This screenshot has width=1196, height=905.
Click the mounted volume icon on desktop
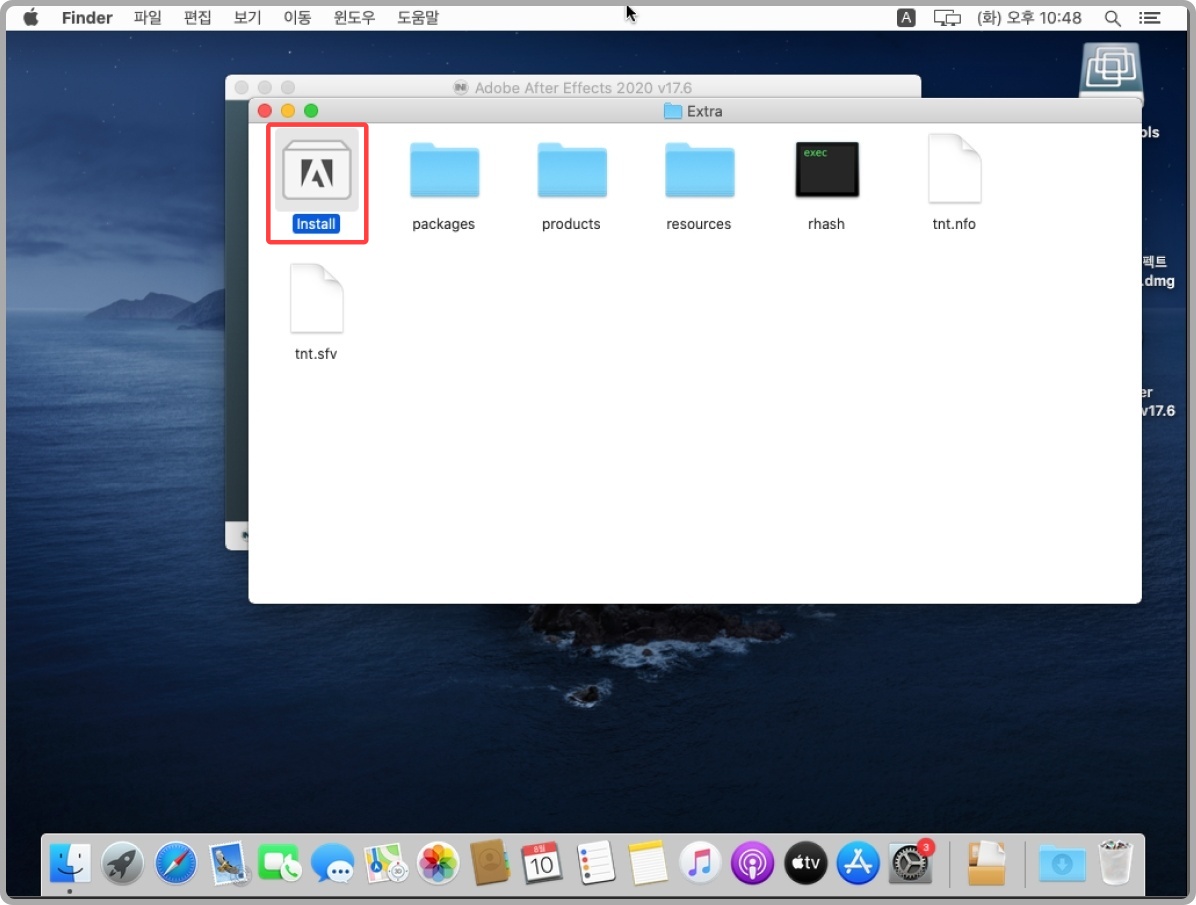click(x=1111, y=70)
